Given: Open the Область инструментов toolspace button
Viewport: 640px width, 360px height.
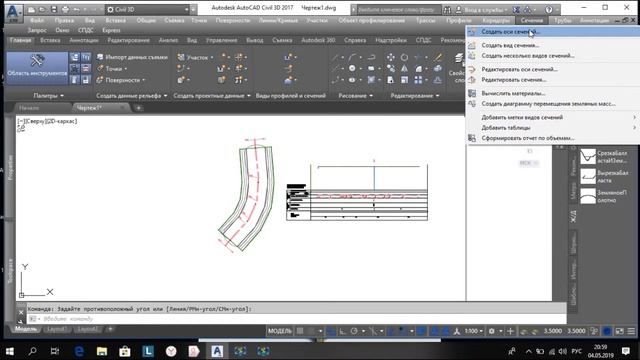Looking at the screenshot, I should 37,67.
